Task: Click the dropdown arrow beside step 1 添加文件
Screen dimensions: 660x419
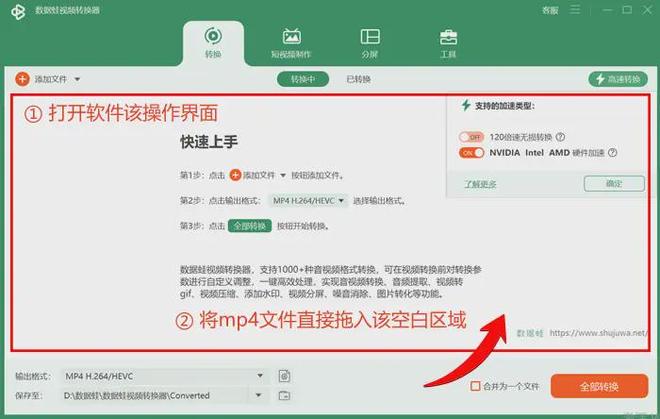Action: pyautogui.click(x=283, y=175)
